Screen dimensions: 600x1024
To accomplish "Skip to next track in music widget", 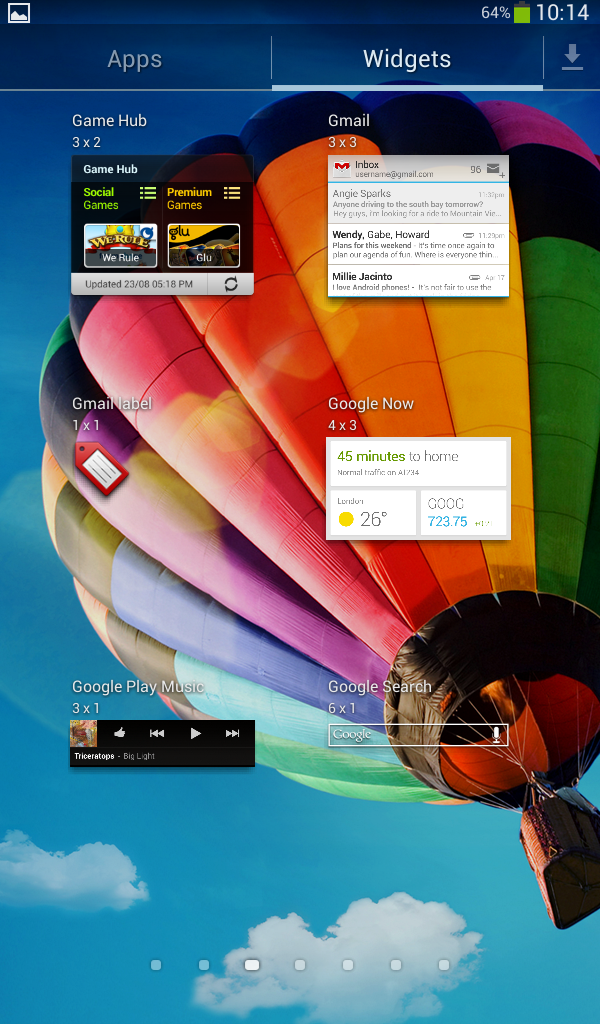I will (232, 733).
